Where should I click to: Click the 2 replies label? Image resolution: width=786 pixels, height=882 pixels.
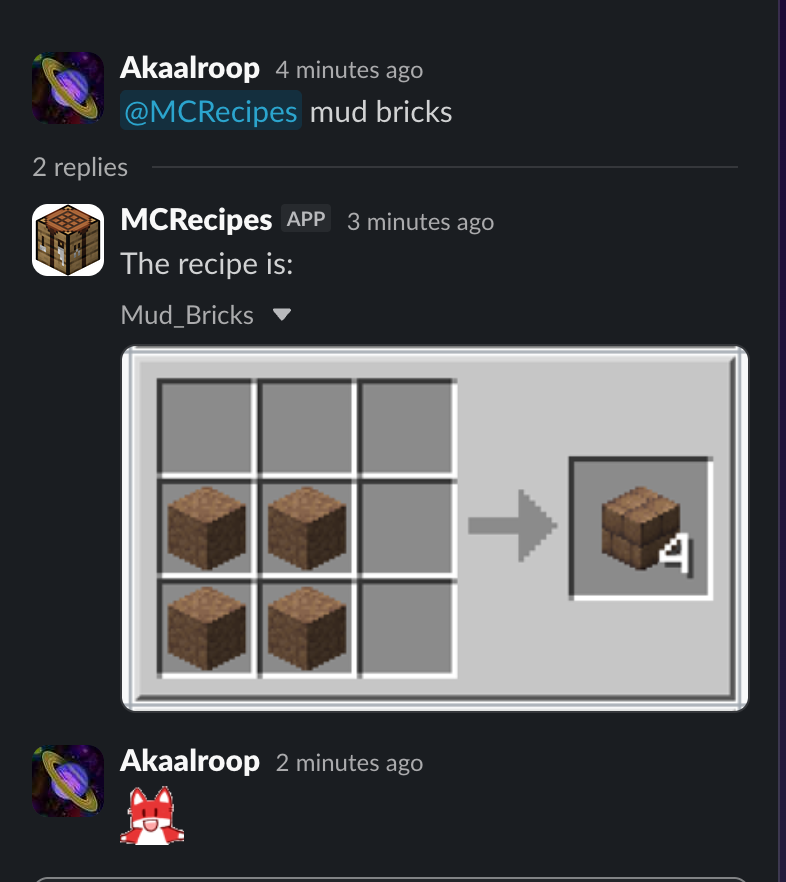(80, 168)
